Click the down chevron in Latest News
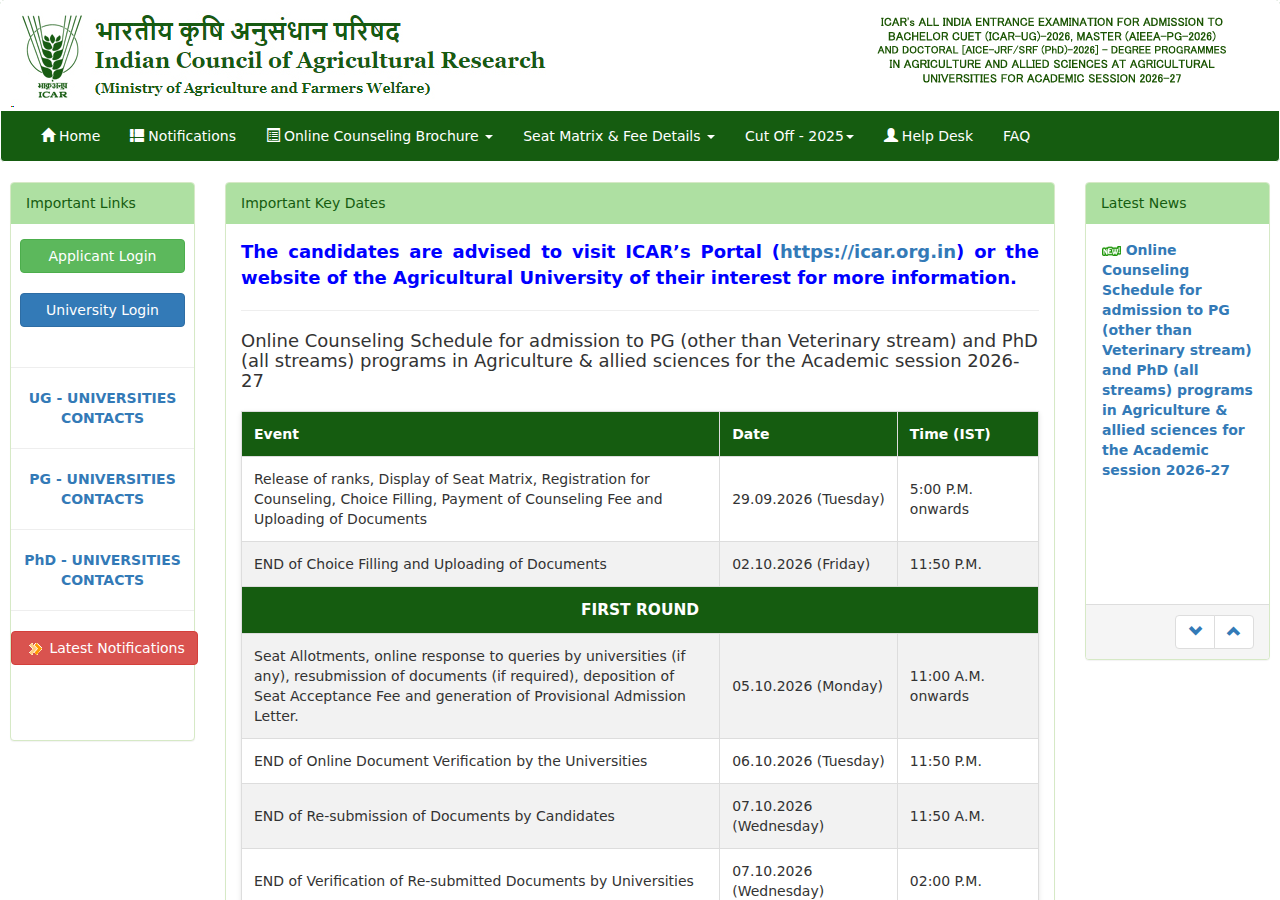 pos(1195,632)
